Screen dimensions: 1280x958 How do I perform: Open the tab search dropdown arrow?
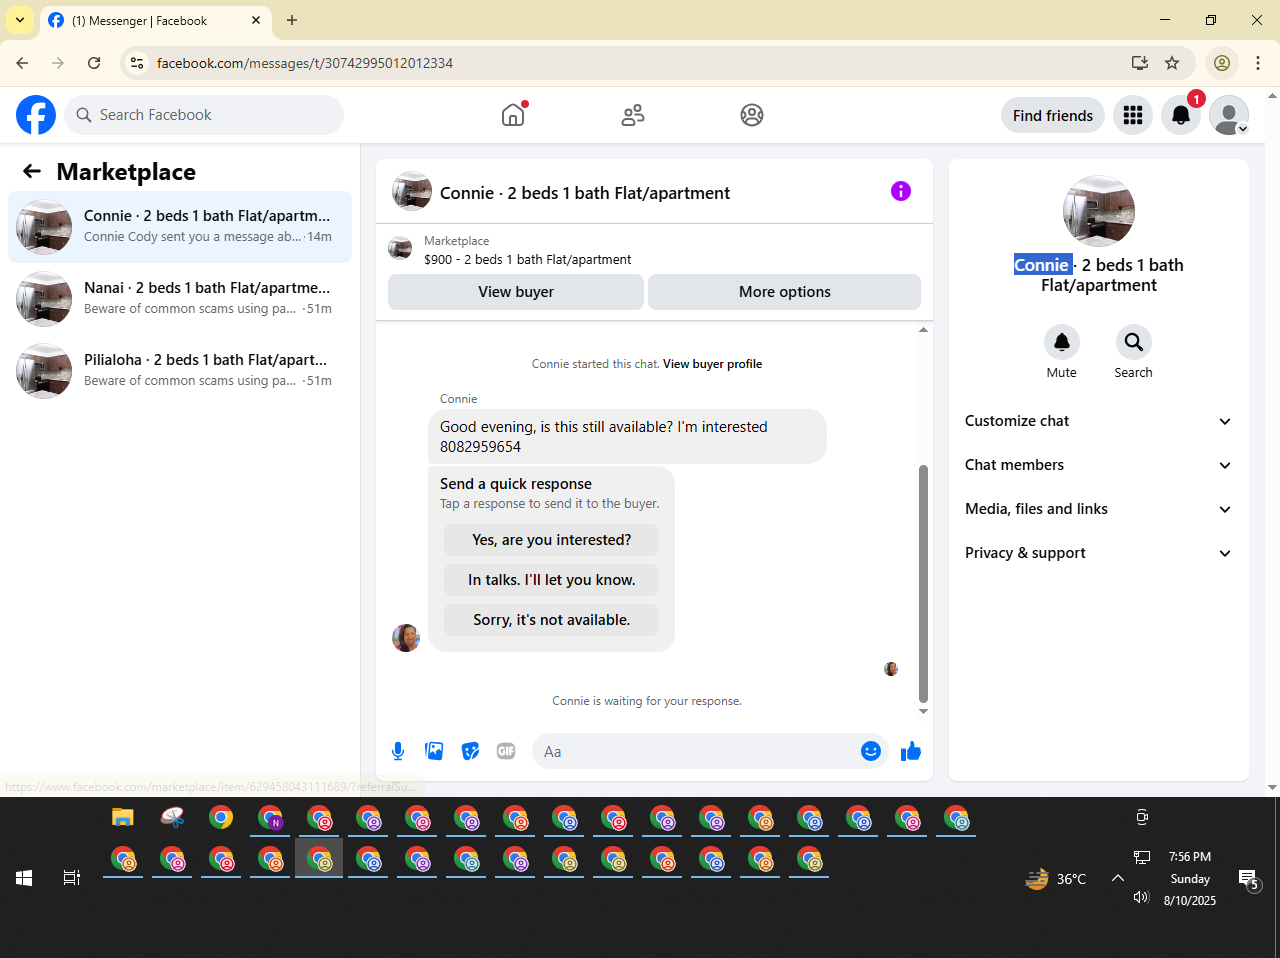pyautogui.click(x=20, y=20)
